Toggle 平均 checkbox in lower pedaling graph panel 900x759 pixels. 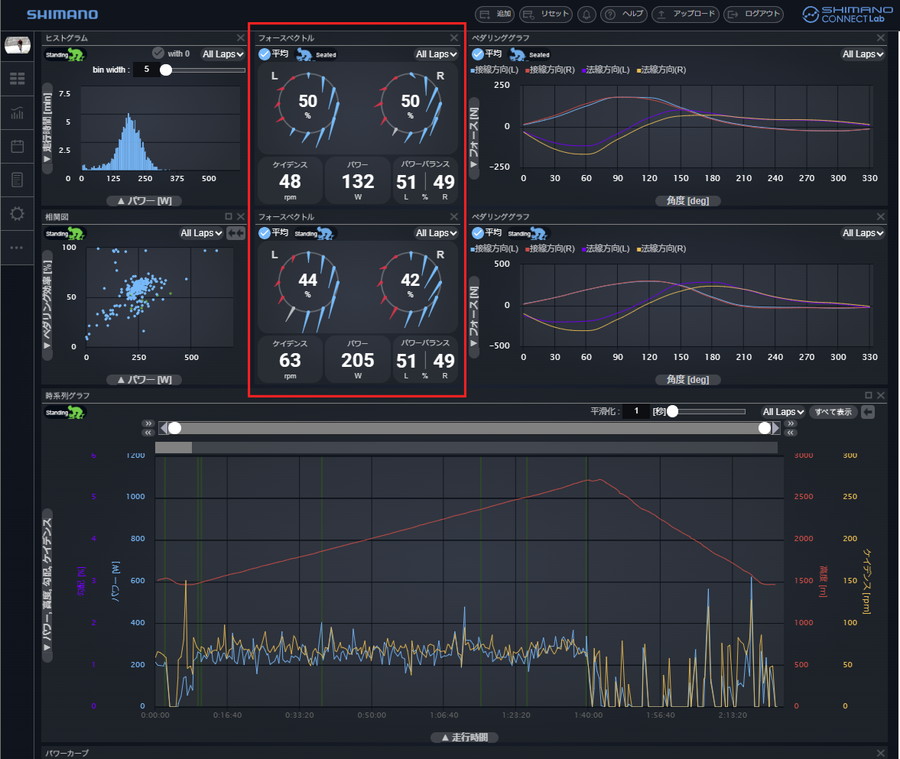(478, 233)
